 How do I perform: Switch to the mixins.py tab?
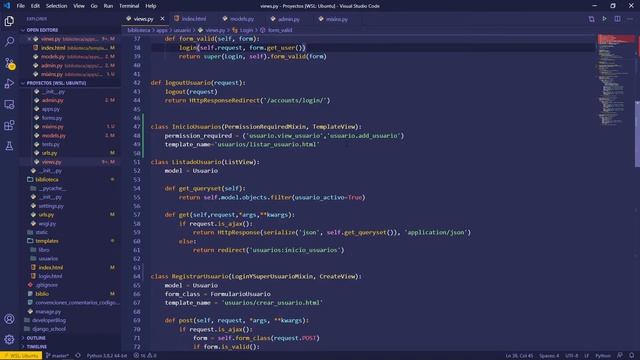tap(333, 19)
